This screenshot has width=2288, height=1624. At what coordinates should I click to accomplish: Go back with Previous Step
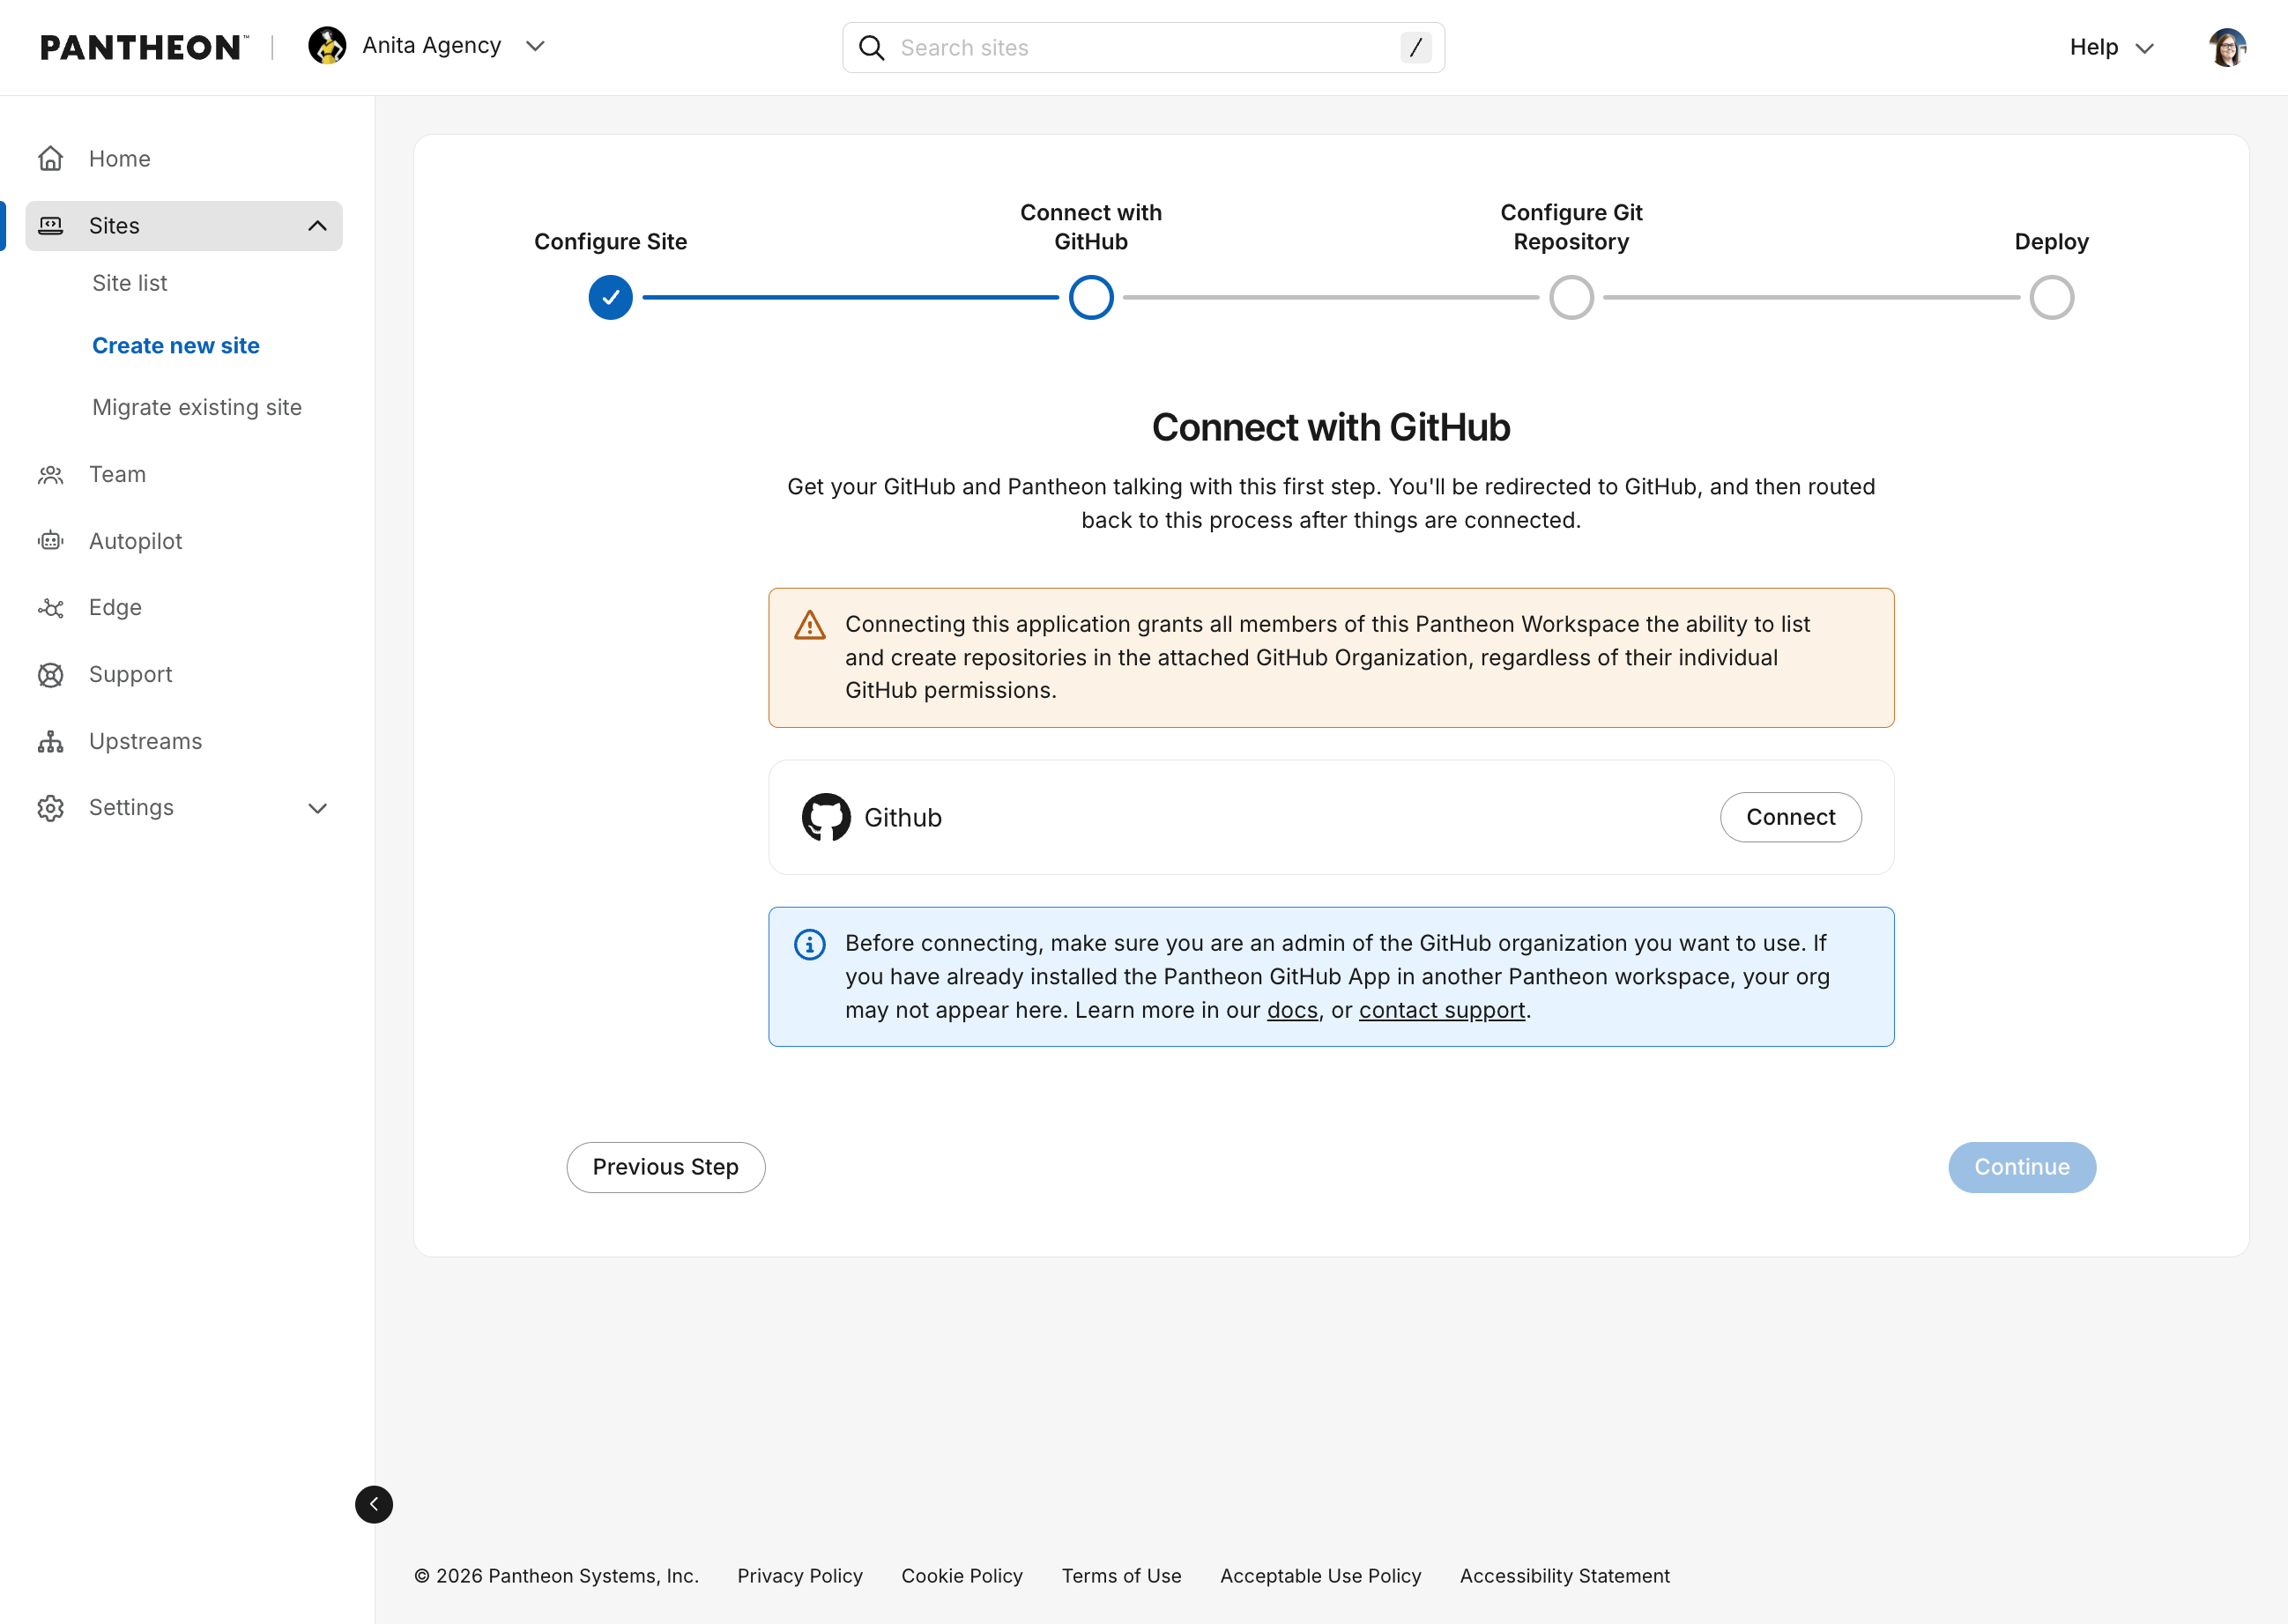pos(666,1167)
